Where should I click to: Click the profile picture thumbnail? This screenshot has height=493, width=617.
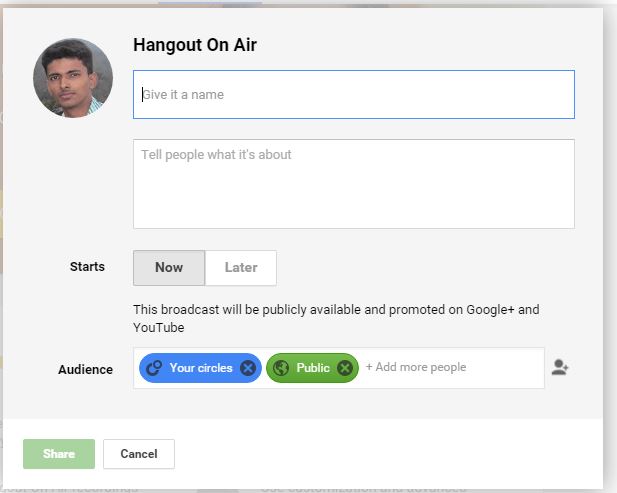click(x=73, y=78)
